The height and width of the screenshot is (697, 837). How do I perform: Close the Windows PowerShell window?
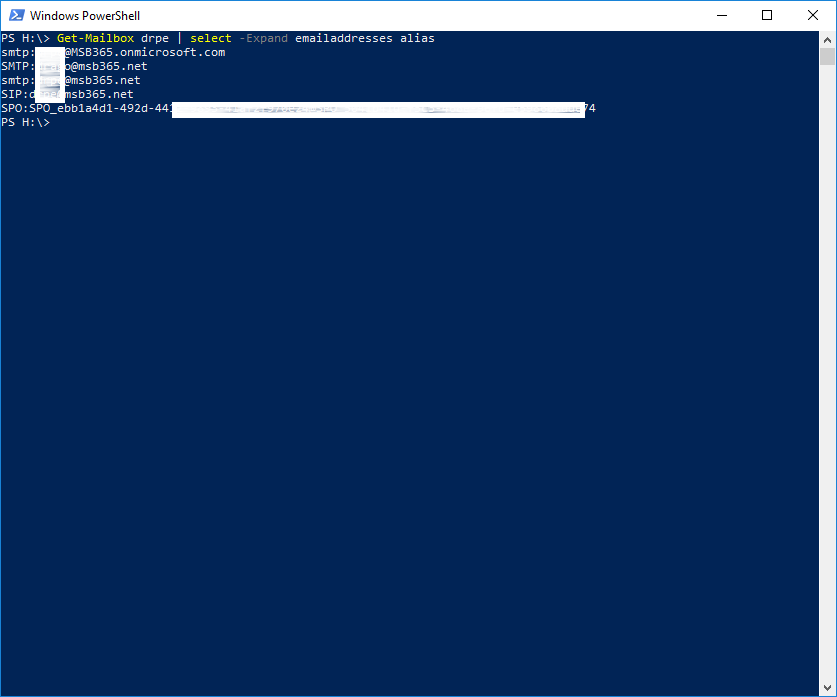813,15
